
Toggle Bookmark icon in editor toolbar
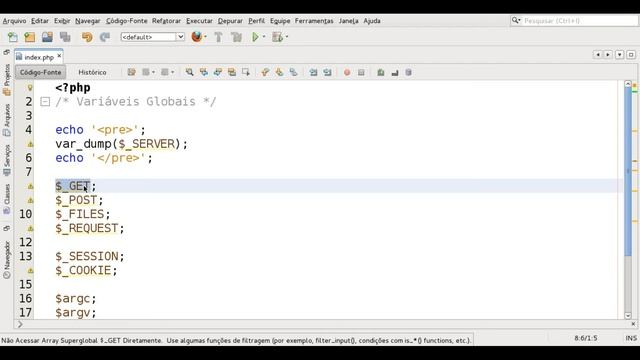coord(293,72)
